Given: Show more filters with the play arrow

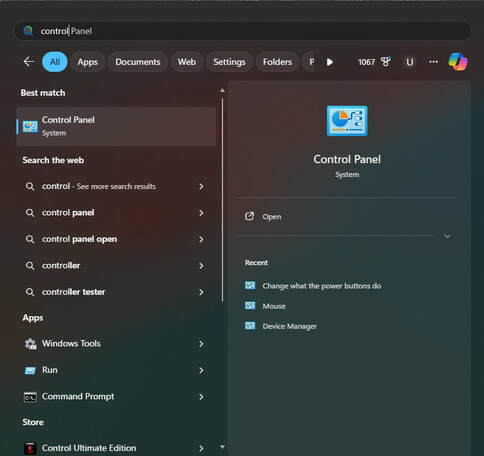Looking at the screenshot, I should coord(330,62).
